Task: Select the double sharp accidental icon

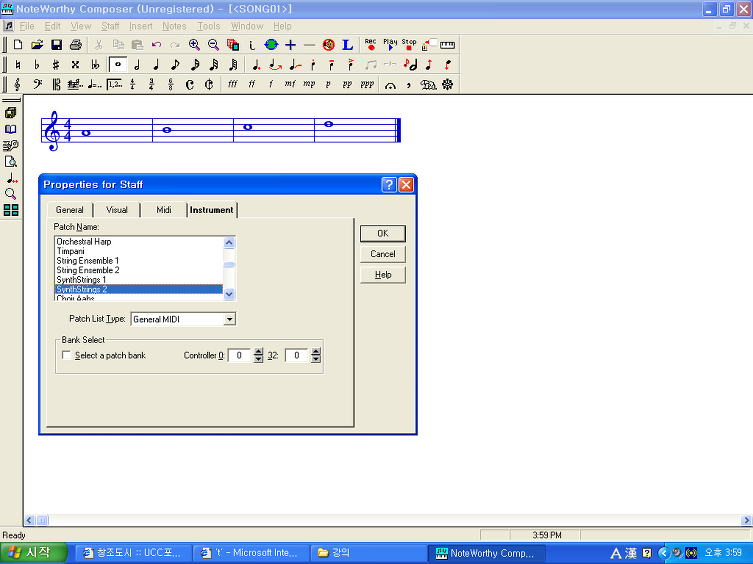Action: tap(75, 64)
